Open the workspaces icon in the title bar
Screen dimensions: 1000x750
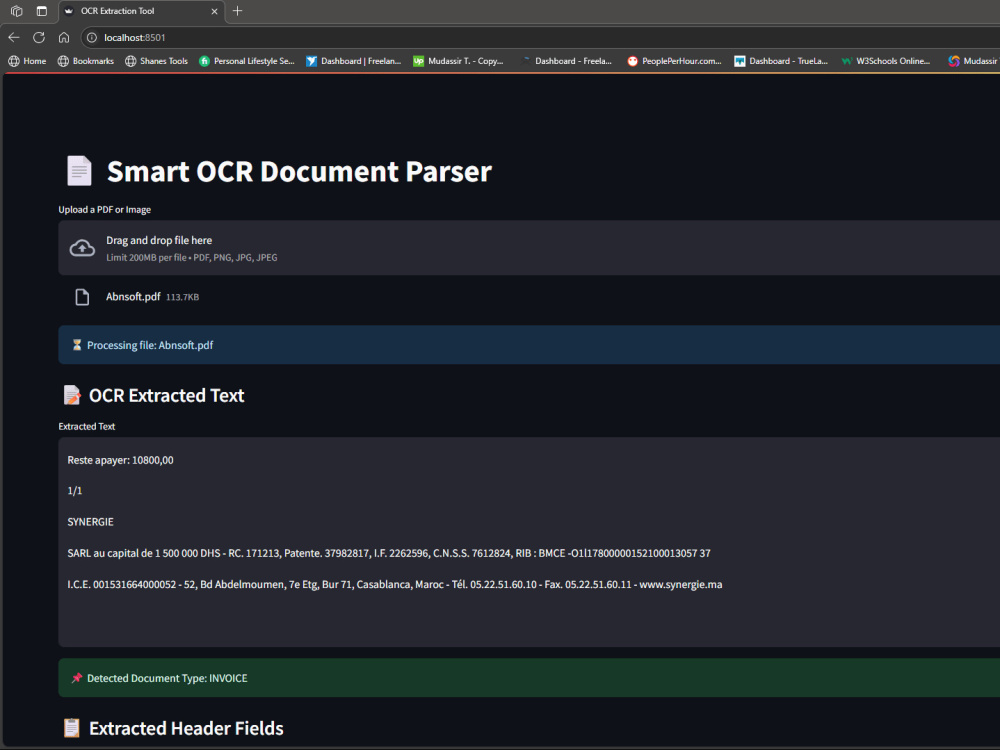[17, 11]
